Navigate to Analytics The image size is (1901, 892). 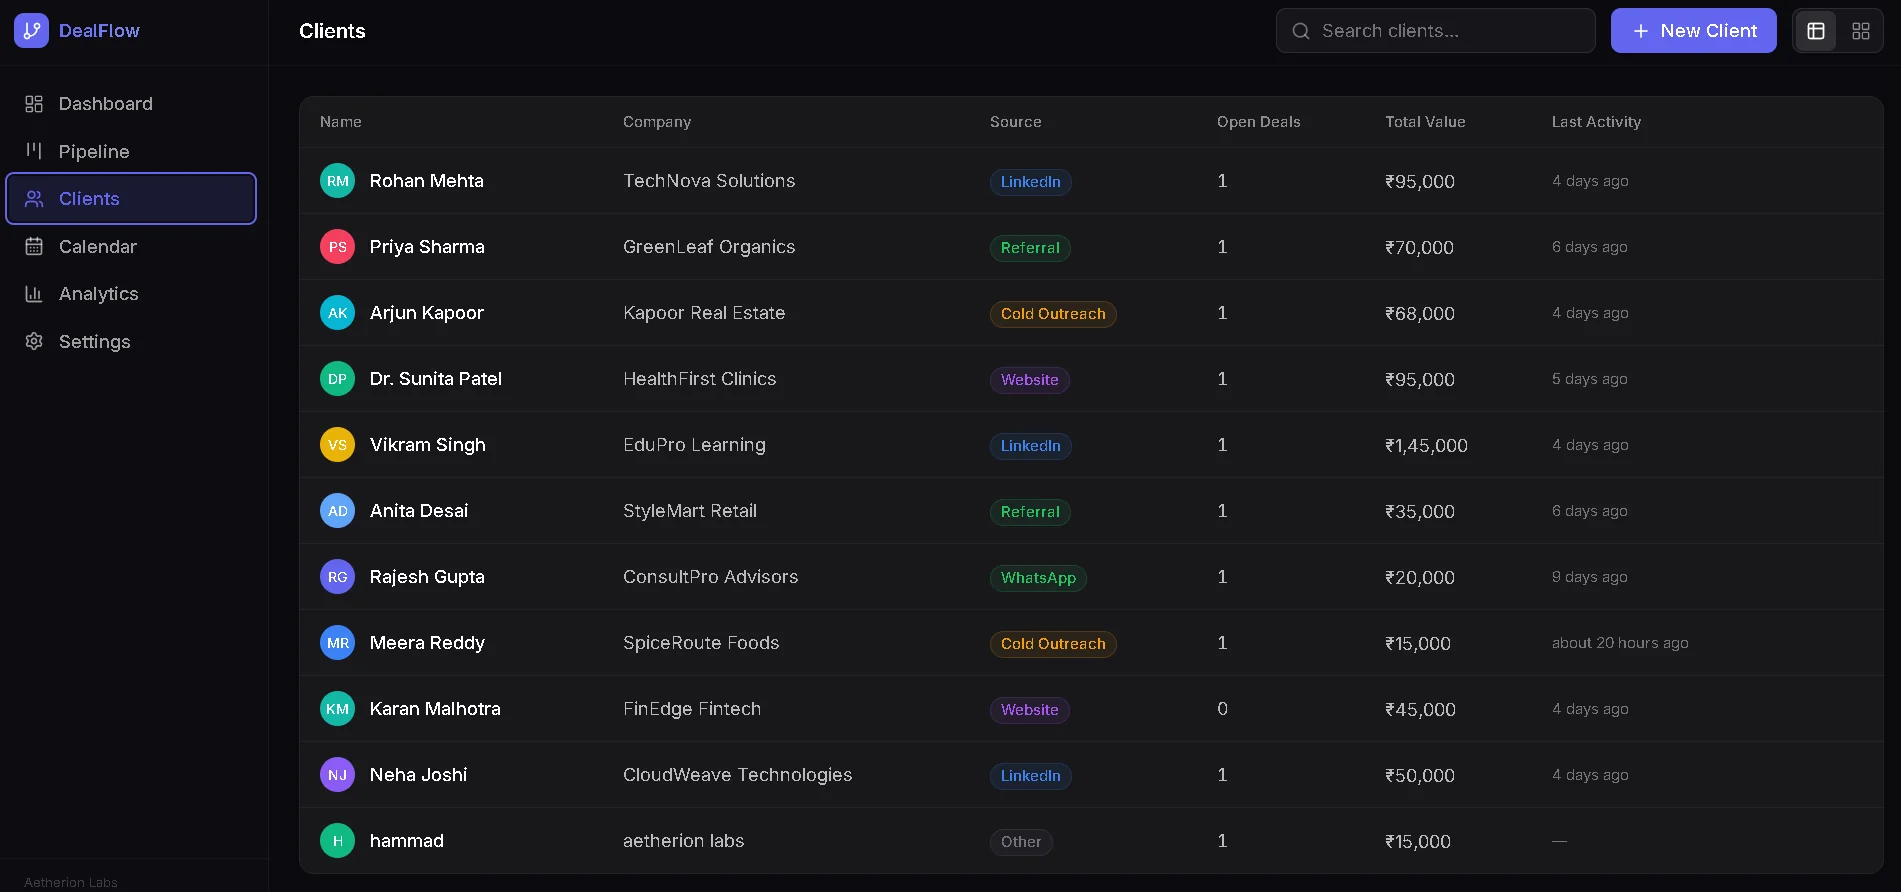[131, 294]
